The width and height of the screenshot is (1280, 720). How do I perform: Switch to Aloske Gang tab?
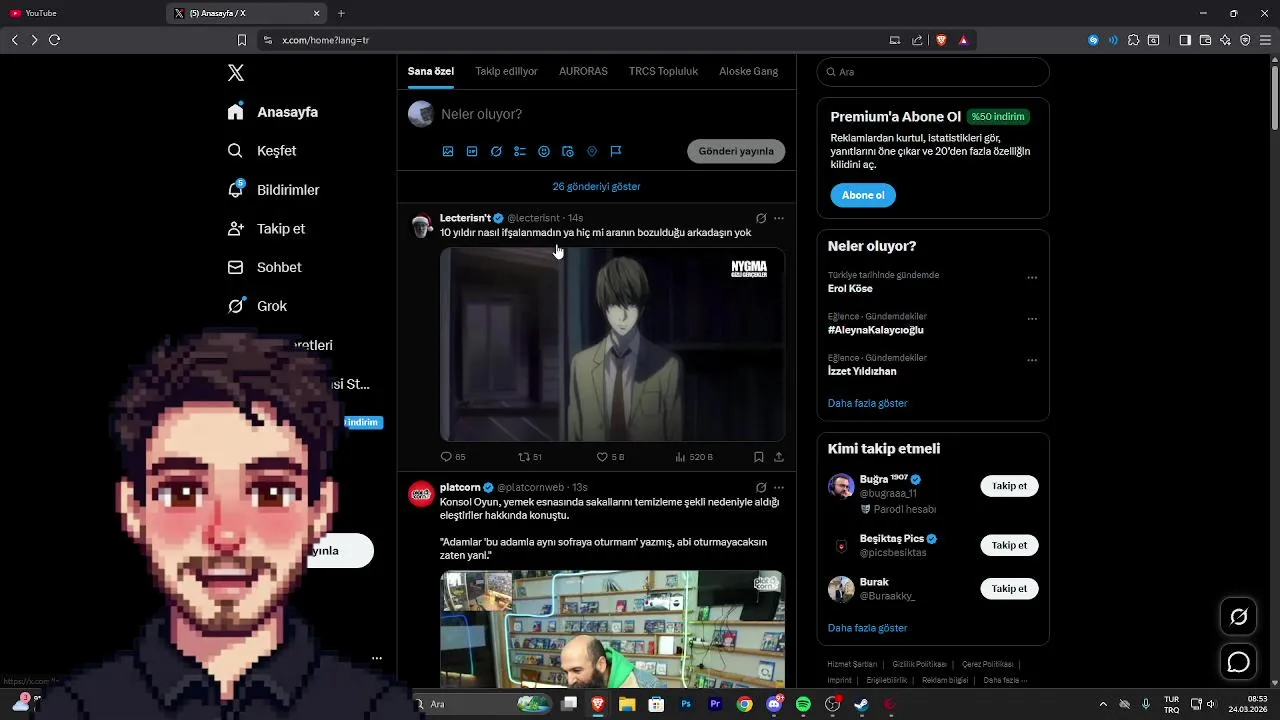748,71
